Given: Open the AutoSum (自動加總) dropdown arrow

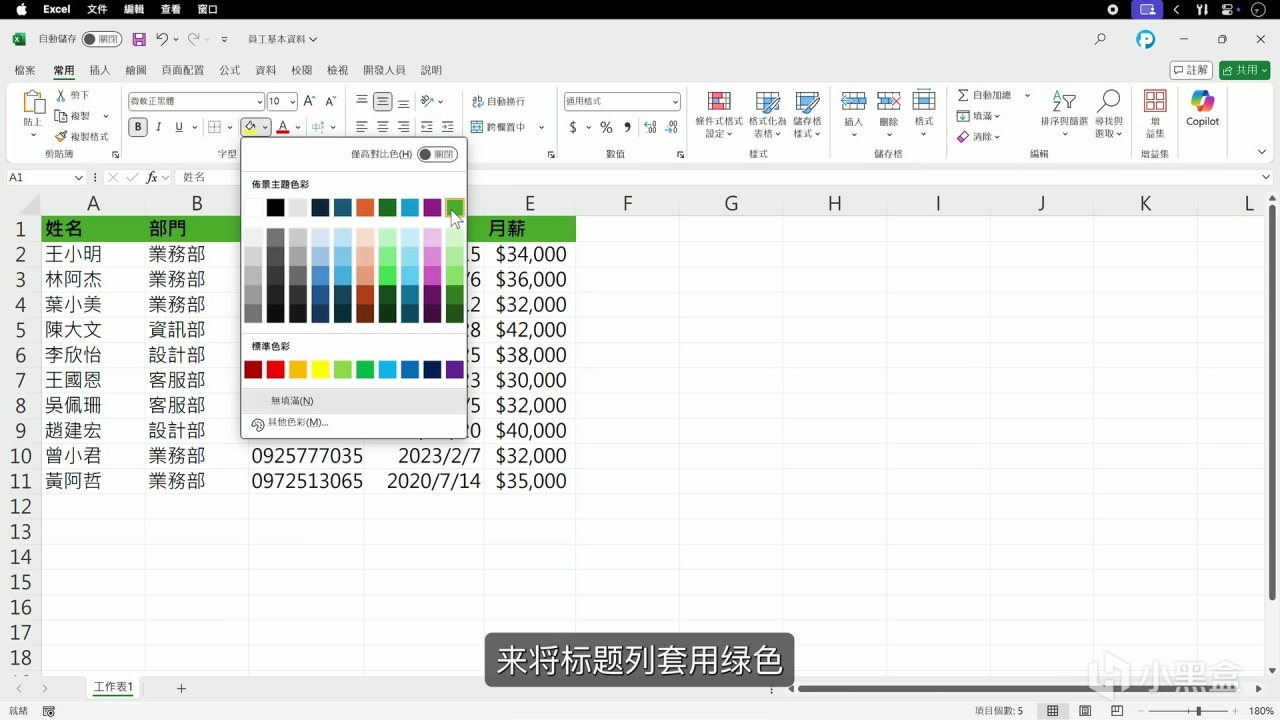Looking at the screenshot, I should click(x=1027, y=95).
